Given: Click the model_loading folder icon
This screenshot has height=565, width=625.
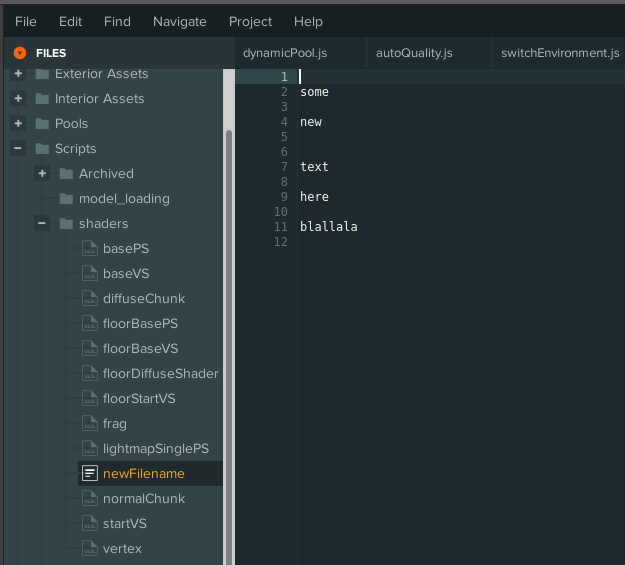Looking at the screenshot, I should (66, 199).
